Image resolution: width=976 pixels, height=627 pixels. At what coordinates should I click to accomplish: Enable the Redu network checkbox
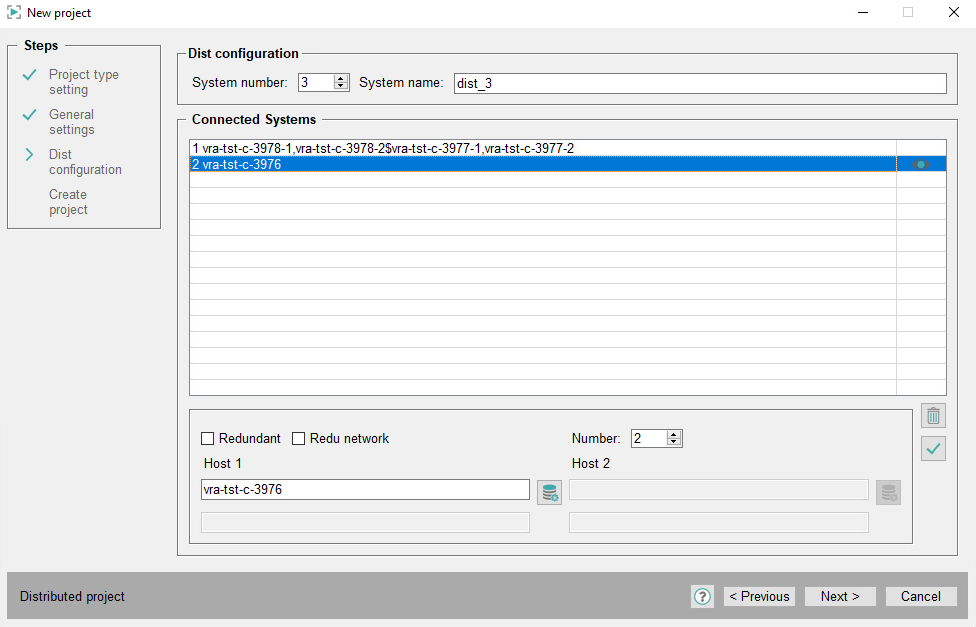pyautogui.click(x=299, y=438)
